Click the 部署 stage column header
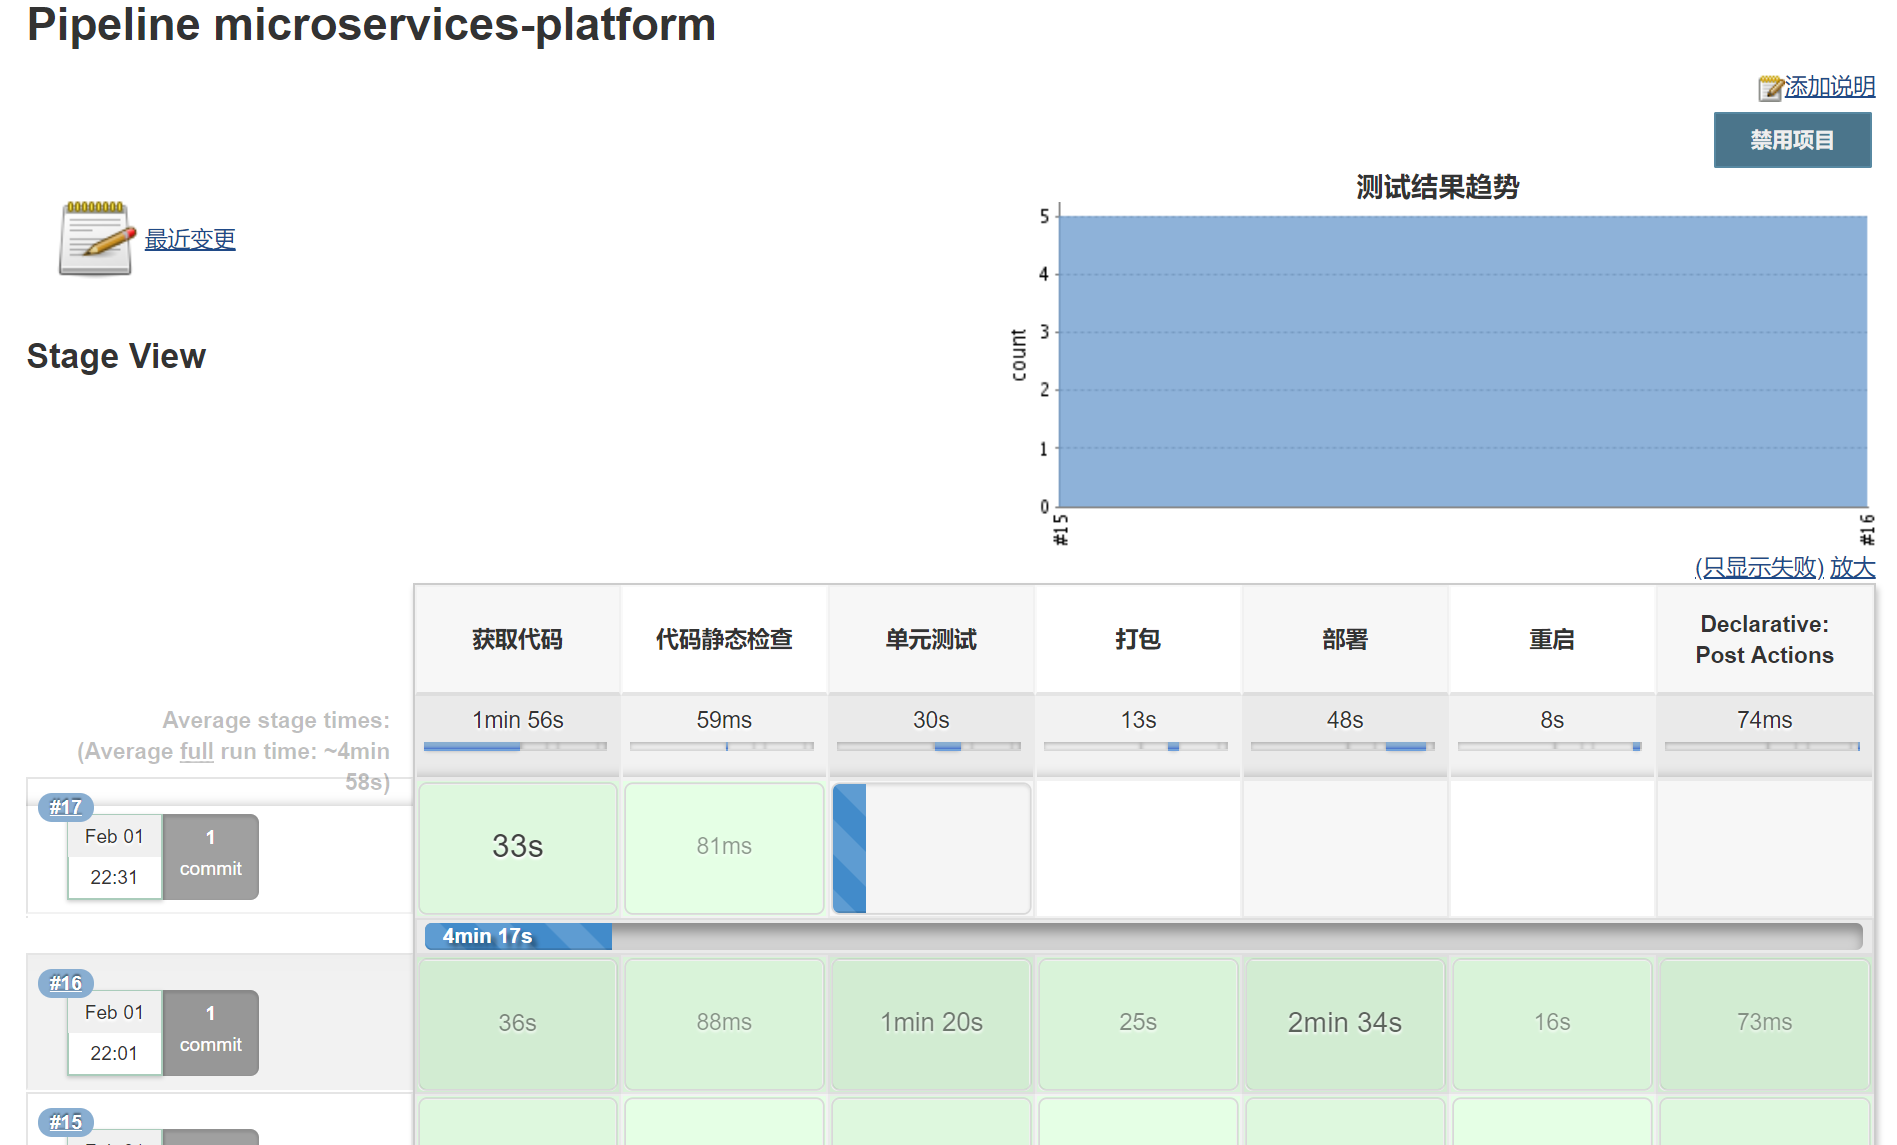The image size is (1897, 1145). pos(1345,639)
